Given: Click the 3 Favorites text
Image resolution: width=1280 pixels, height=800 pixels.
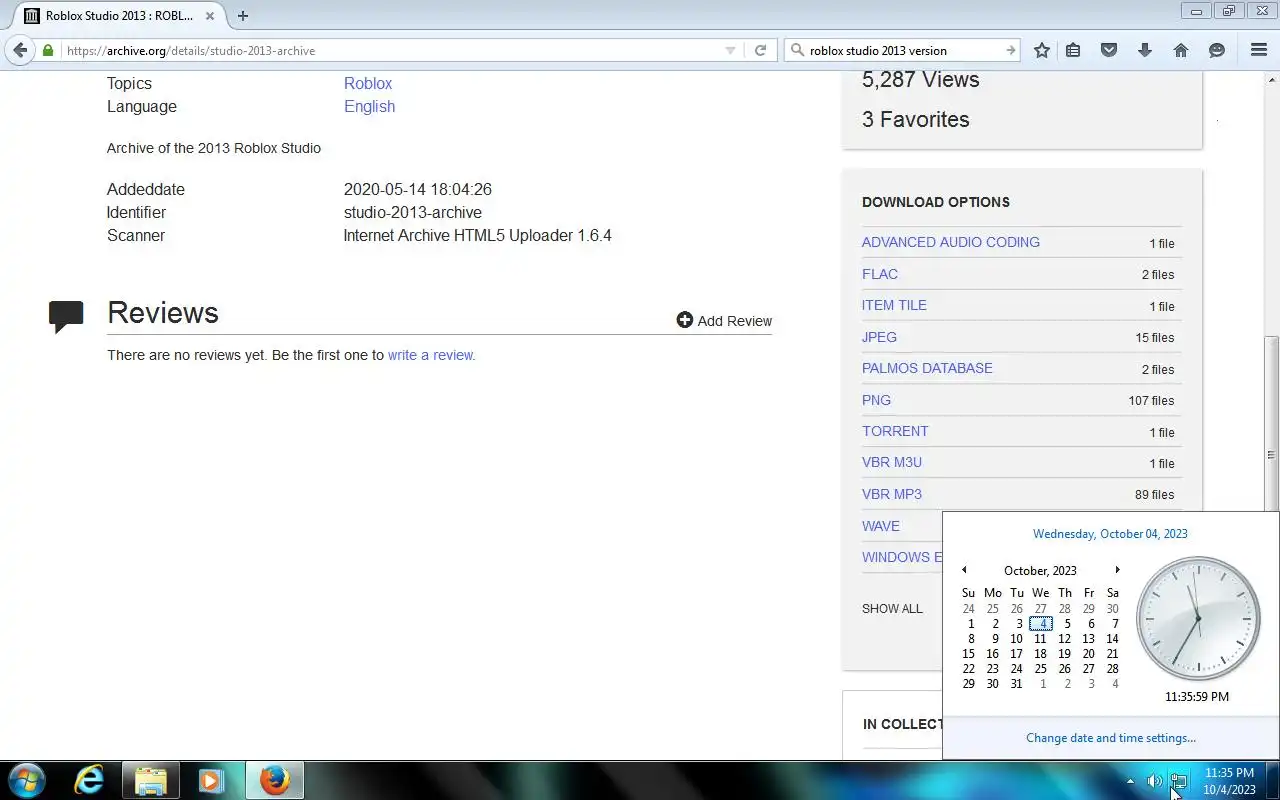Looking at the screenshot, I should (916, 120).
